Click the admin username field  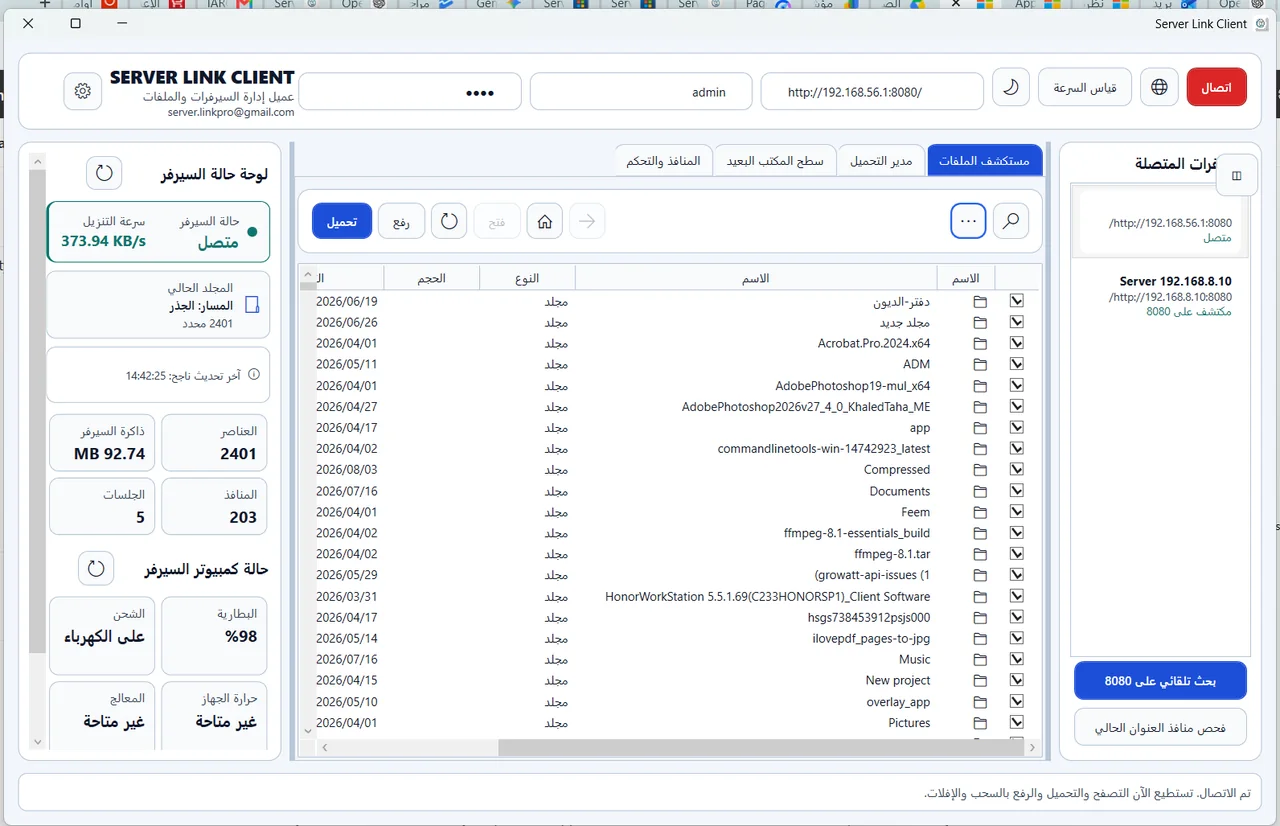tap(641, 91)
